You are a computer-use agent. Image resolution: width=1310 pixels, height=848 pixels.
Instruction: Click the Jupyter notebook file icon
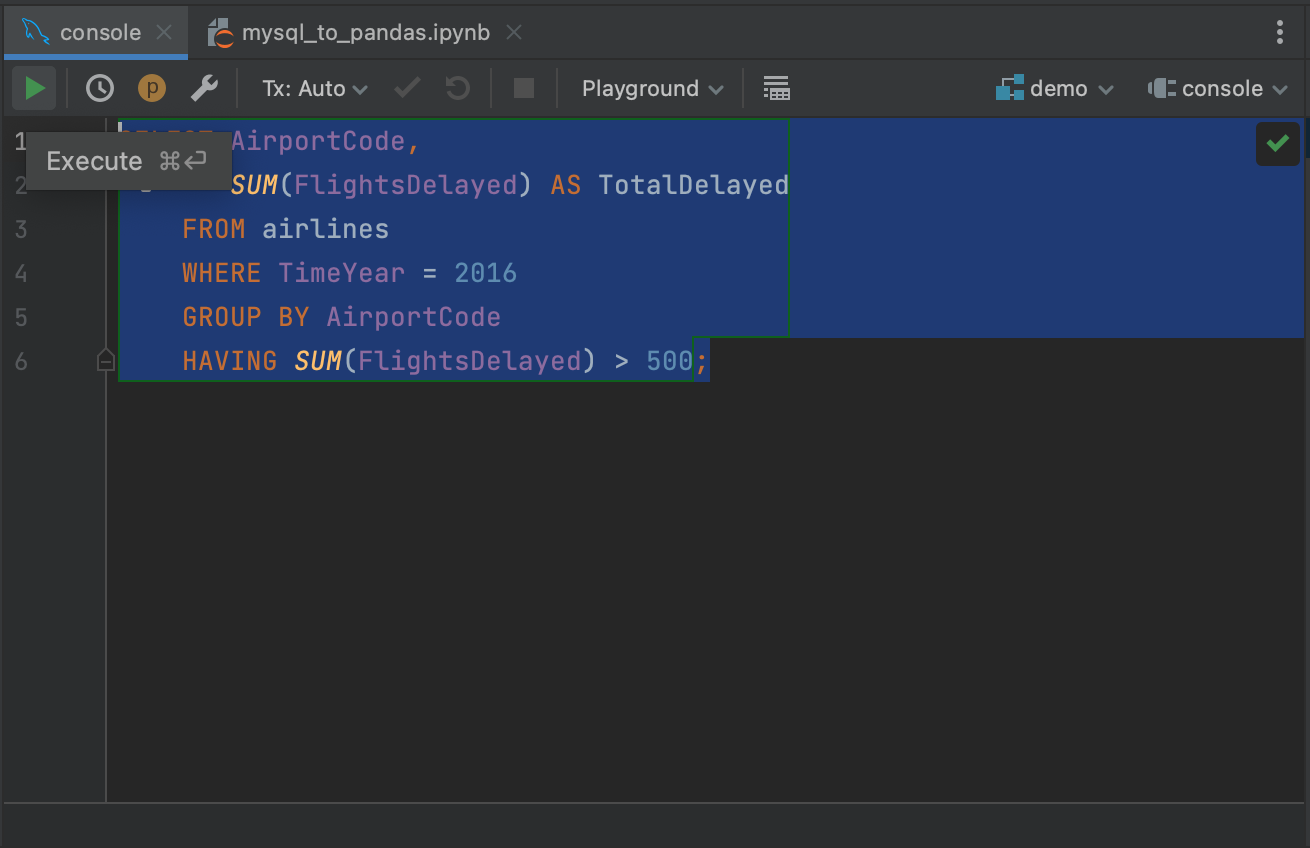click(220, 33)
